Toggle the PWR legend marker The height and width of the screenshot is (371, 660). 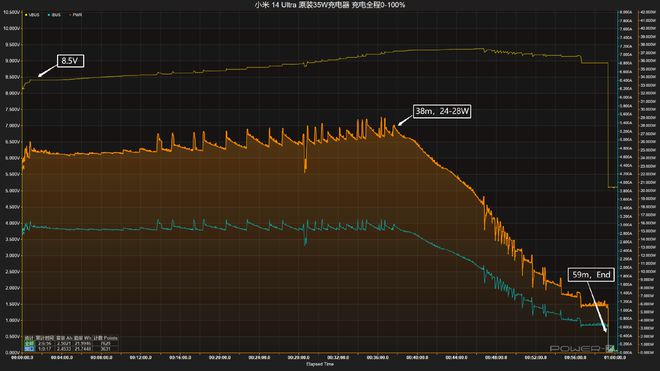(70, 15)
